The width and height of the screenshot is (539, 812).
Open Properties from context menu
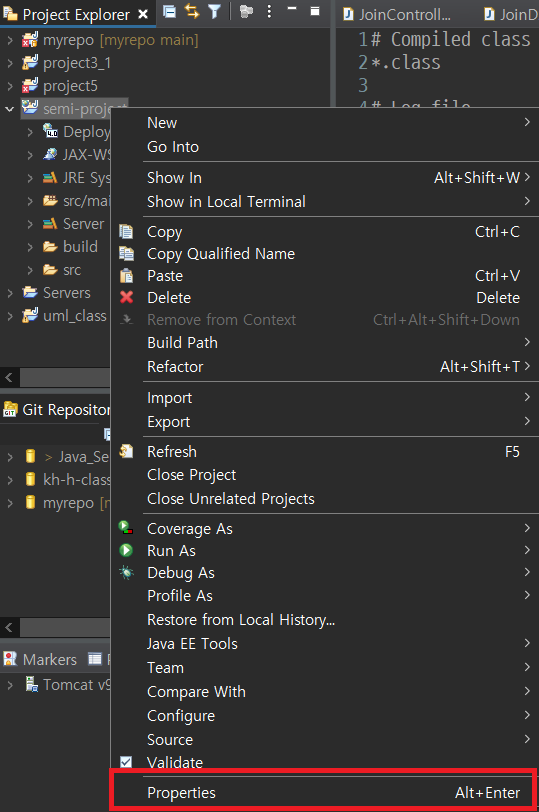pyautogui.click(x=325, y=793)
